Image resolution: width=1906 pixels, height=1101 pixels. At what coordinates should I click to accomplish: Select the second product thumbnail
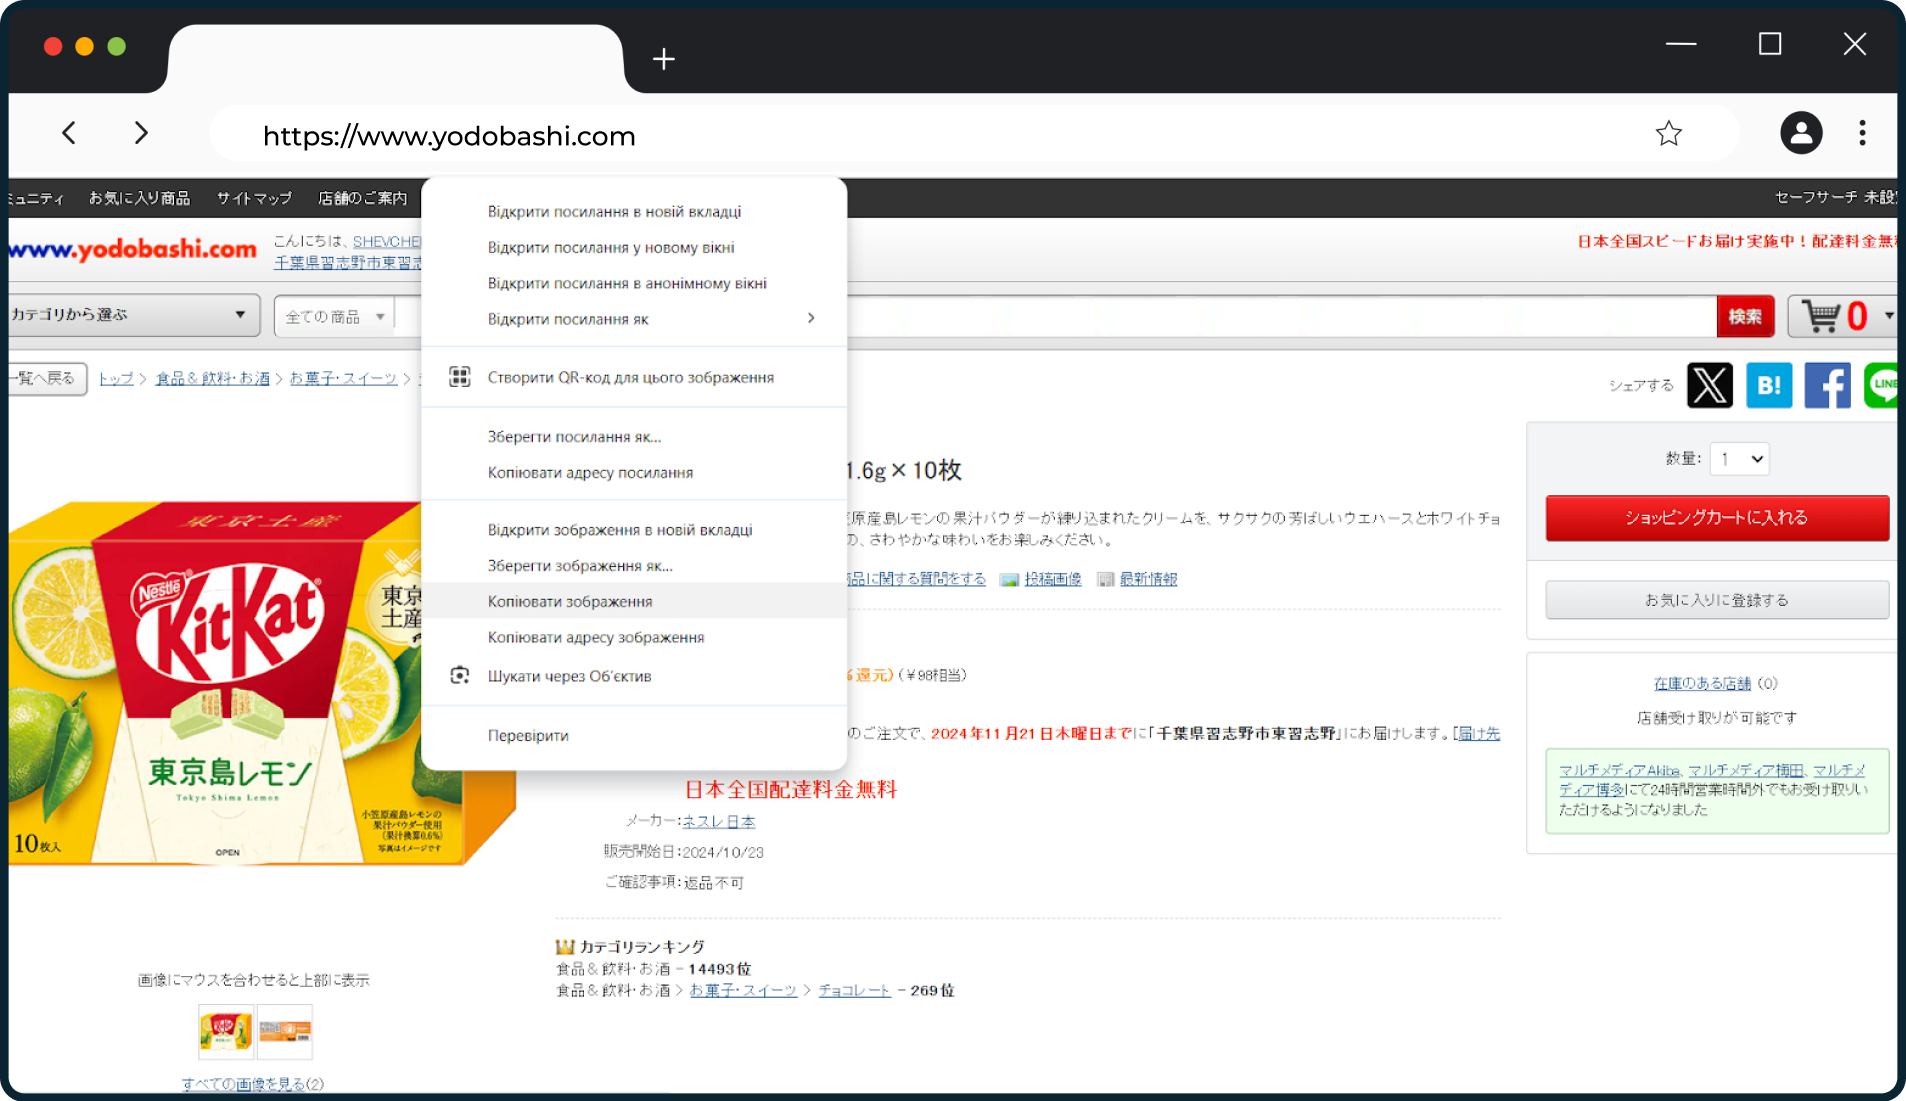(285, 1031)
